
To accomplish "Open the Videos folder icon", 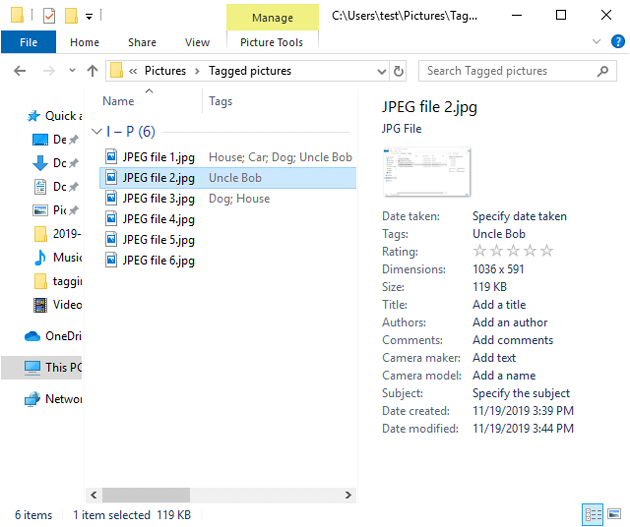I will pos(40,305).
